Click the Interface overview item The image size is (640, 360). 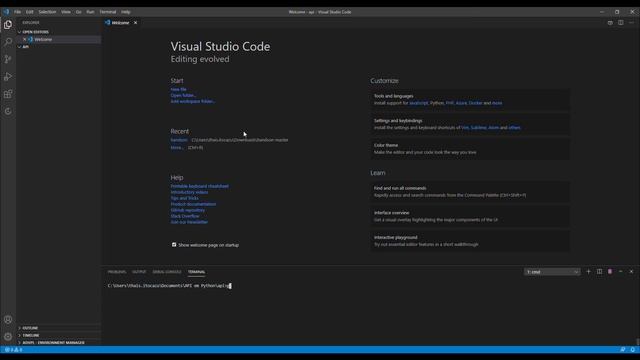click(470, 216)
